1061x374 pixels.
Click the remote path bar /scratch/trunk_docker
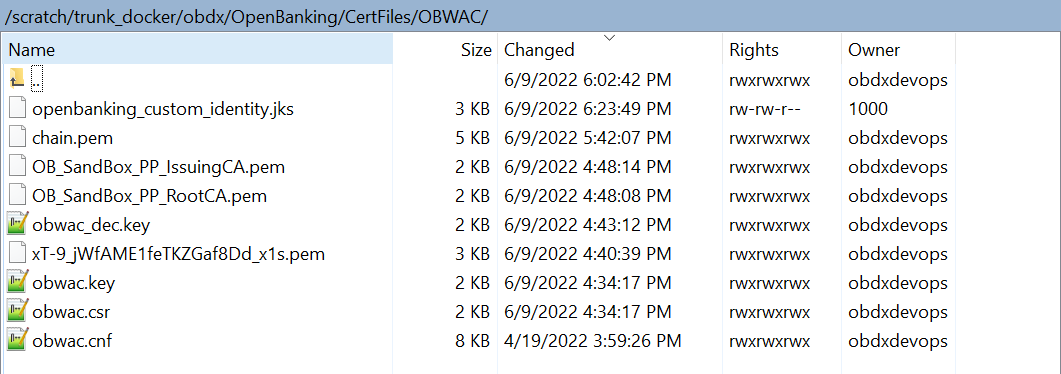[246, 18]
